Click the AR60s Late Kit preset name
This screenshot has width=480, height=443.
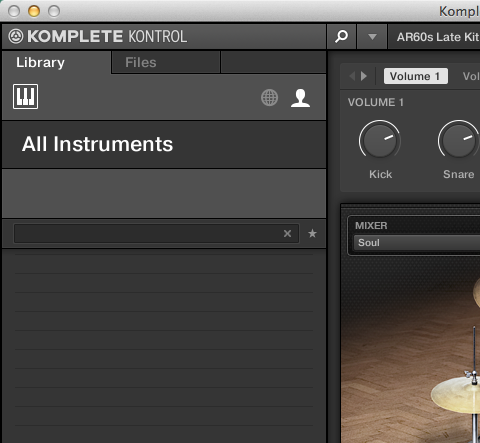pyautogui.click(x=437, y=37)
